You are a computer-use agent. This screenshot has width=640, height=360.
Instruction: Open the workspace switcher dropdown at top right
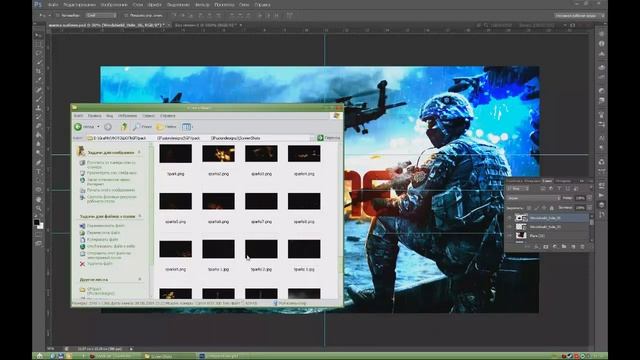point(580,16)
